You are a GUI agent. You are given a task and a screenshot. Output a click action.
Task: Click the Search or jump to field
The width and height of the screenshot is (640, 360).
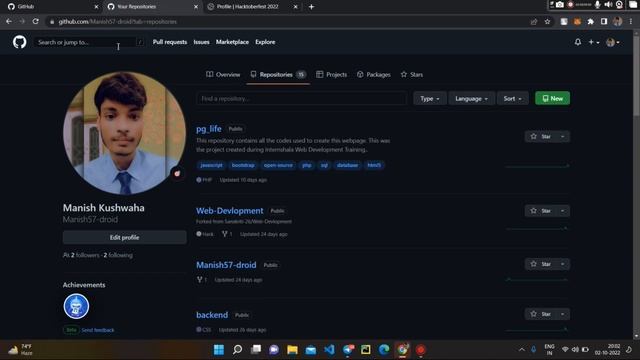coord(89,42)
